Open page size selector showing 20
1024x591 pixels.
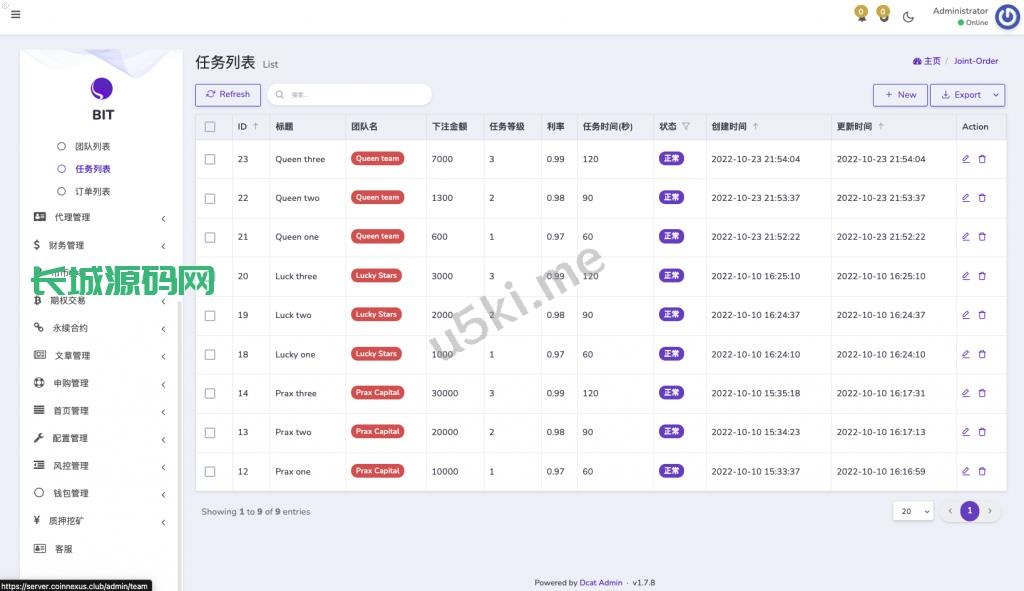click(912, 511)
